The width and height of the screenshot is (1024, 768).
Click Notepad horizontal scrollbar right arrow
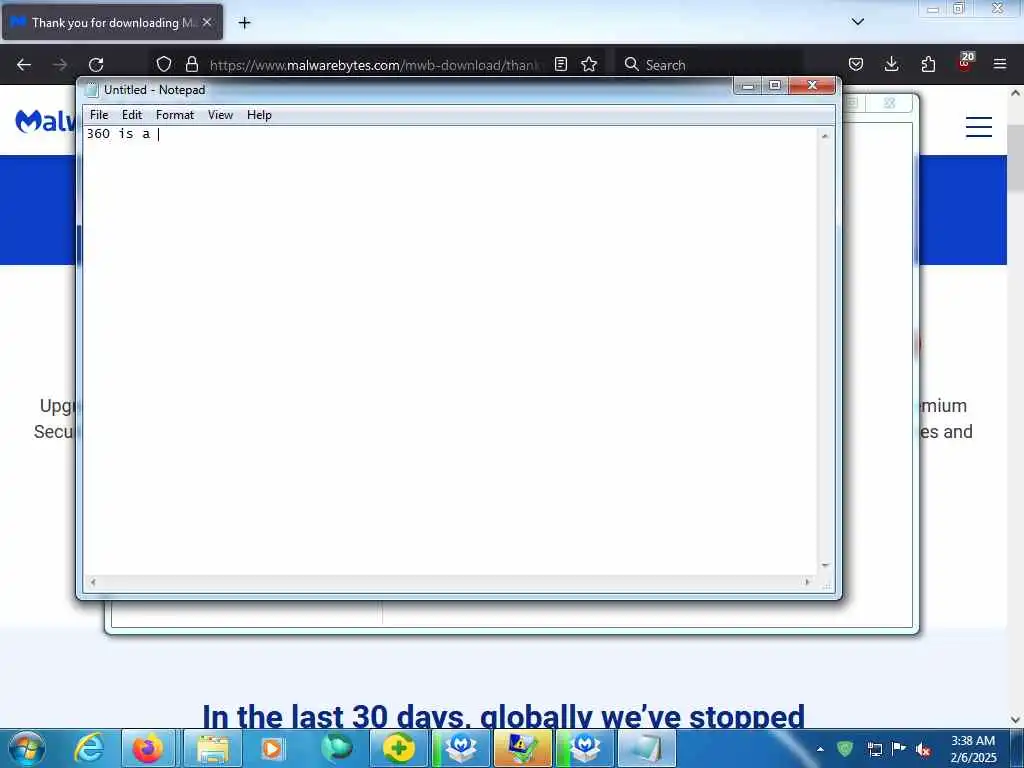[808, 582]
